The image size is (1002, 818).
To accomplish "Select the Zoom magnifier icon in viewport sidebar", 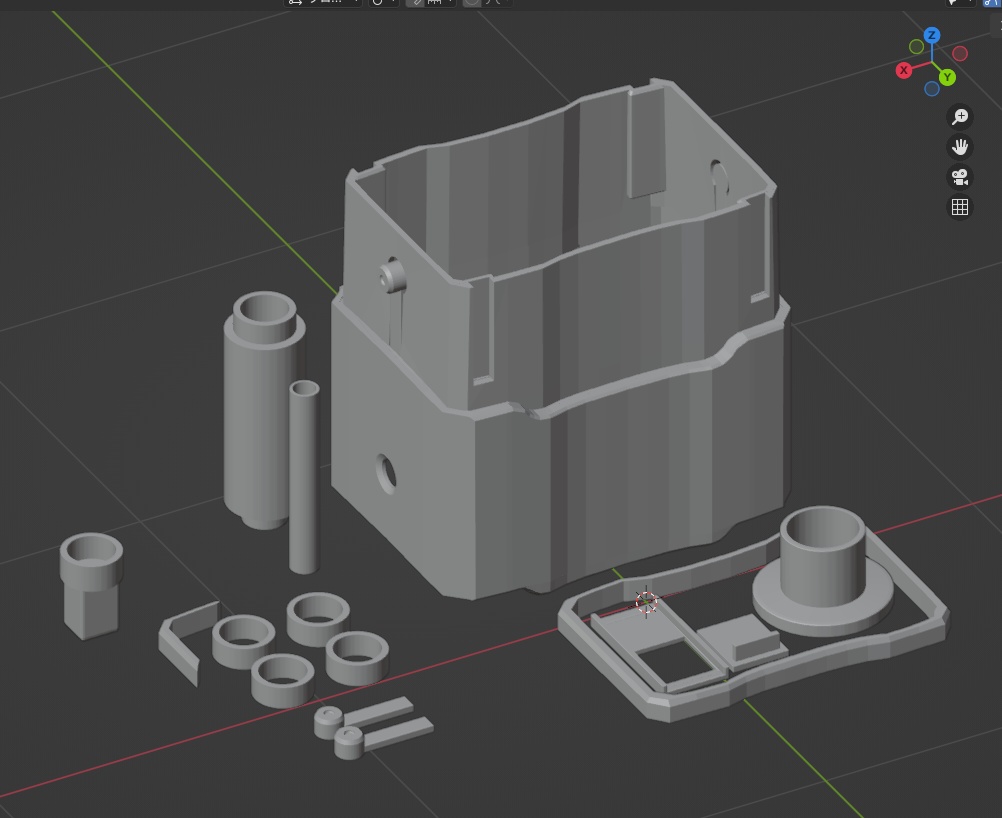I will coord(959,117).
